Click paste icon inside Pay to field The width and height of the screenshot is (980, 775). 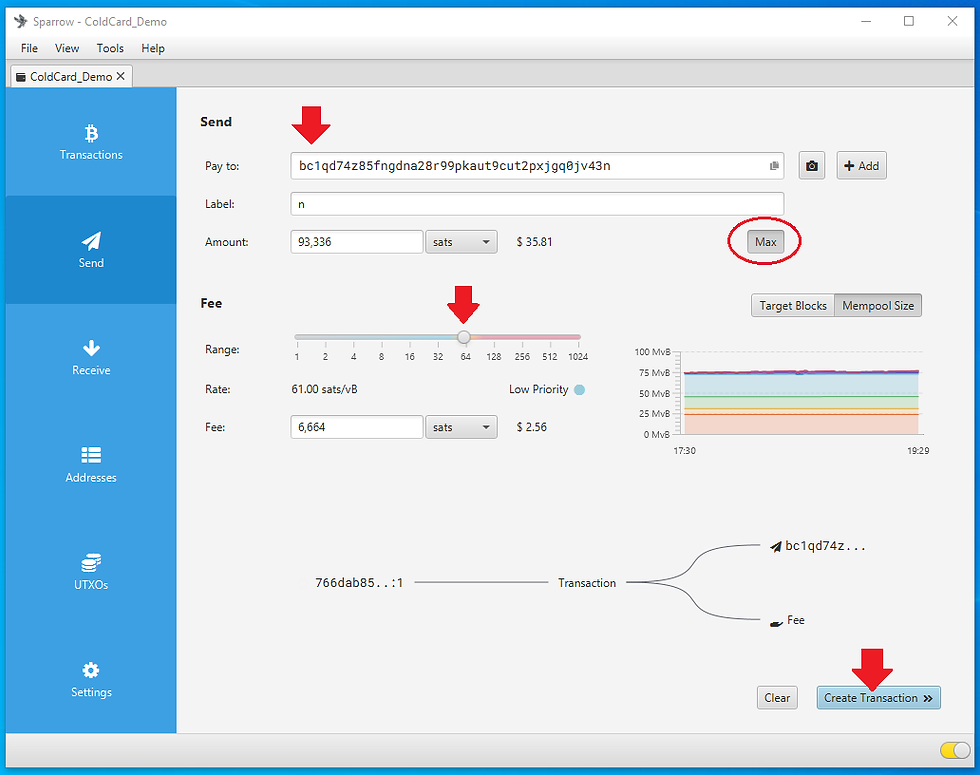click(x=774, y=166)
